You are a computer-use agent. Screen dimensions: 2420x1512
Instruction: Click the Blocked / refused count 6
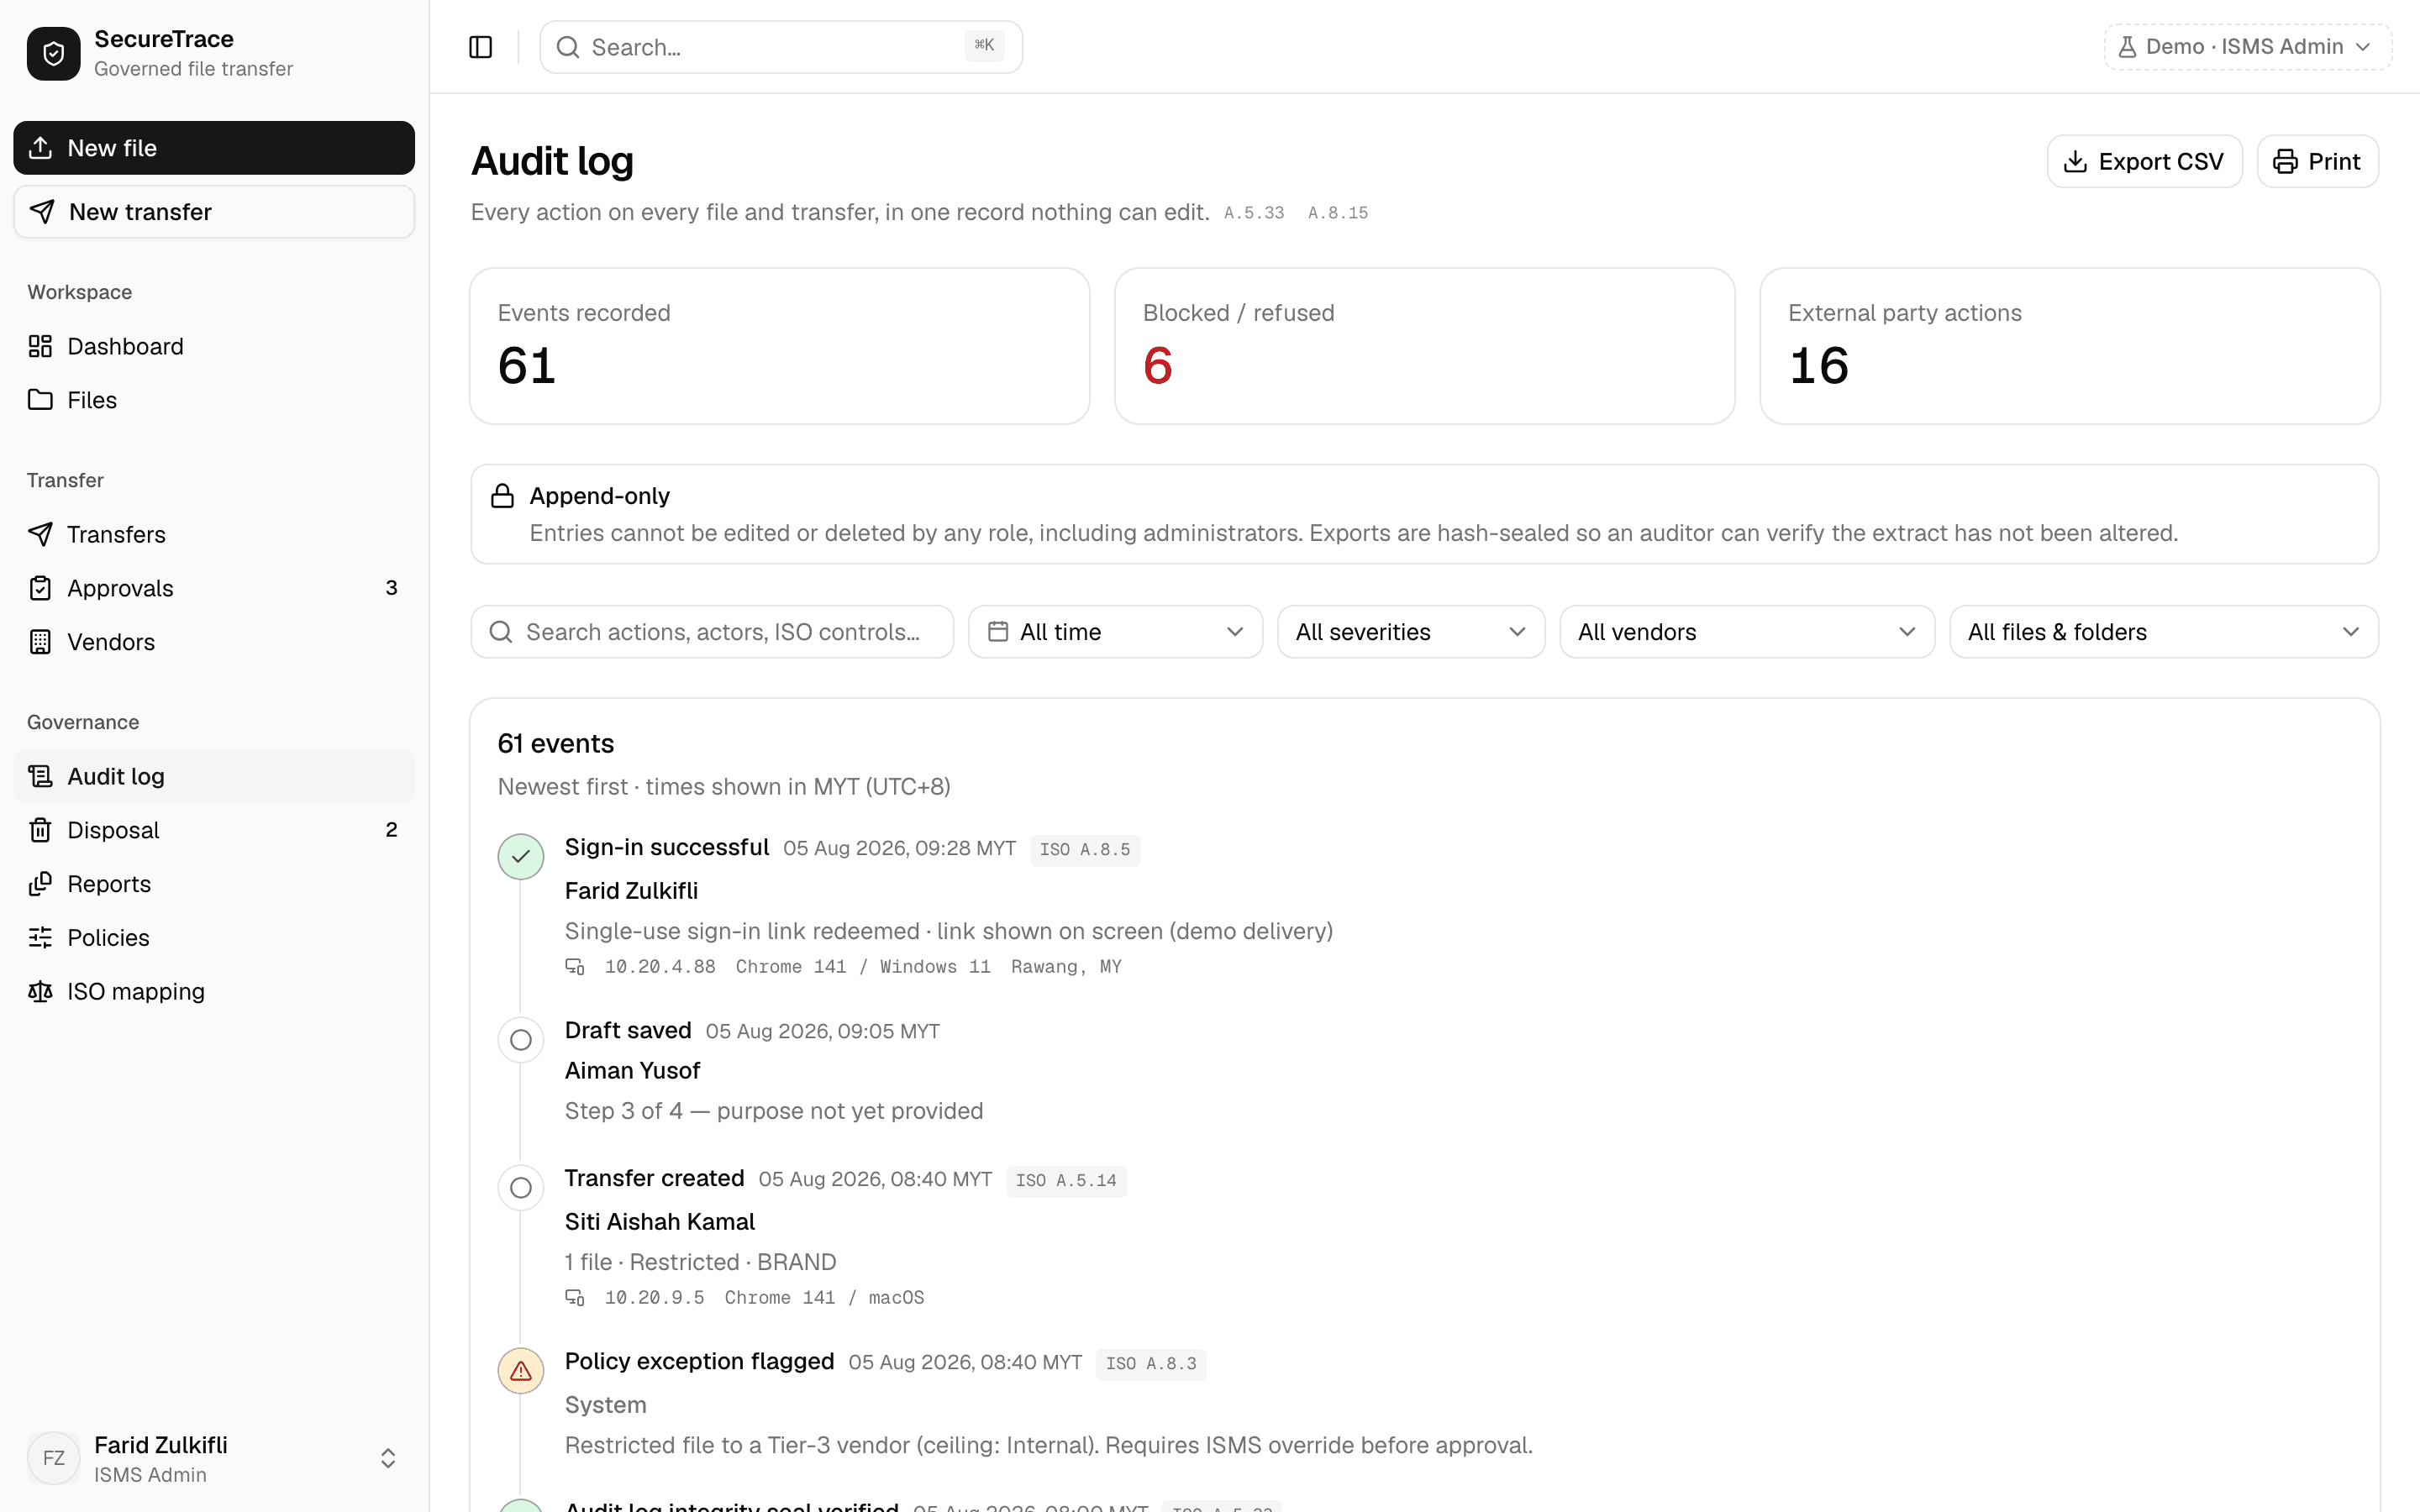(x=1158, y=366)
